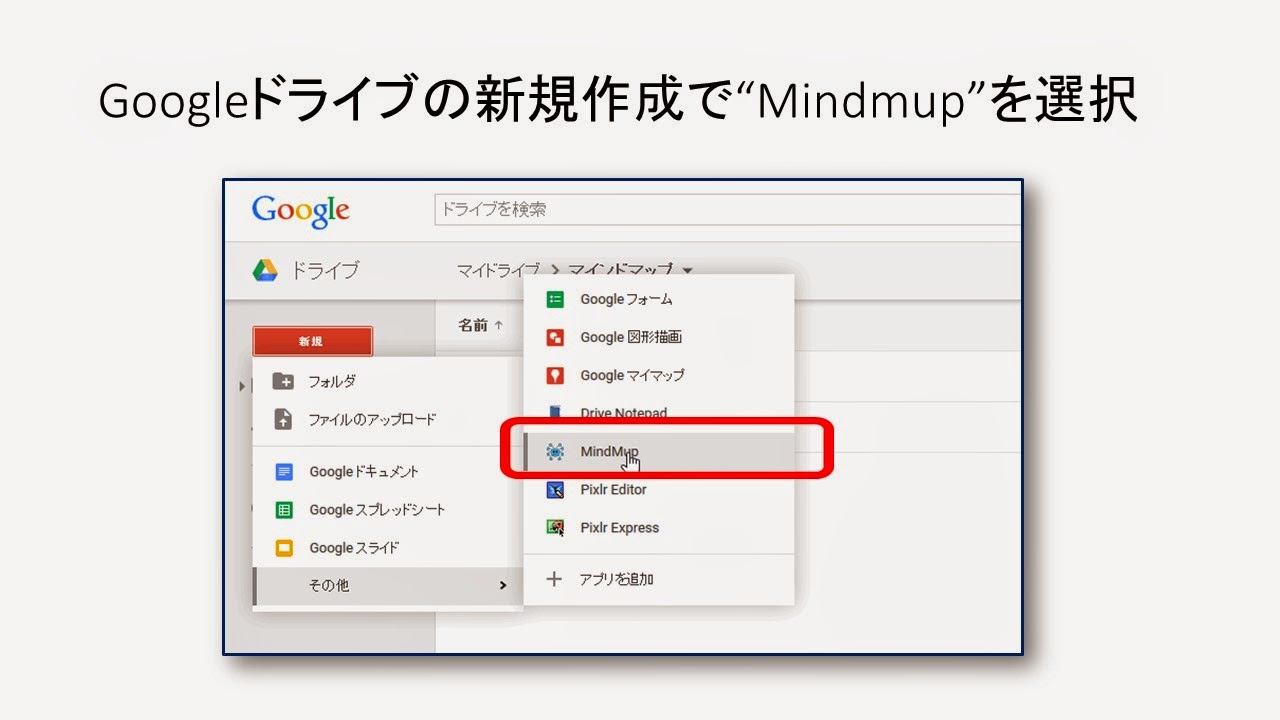Click the Google My Maps pin icon
1280x720 pixels.
[x=555, y=375]
